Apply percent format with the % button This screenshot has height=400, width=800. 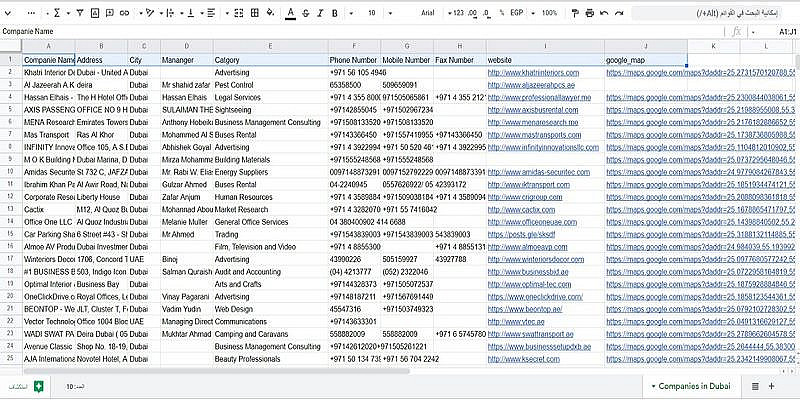coord(502,13)
